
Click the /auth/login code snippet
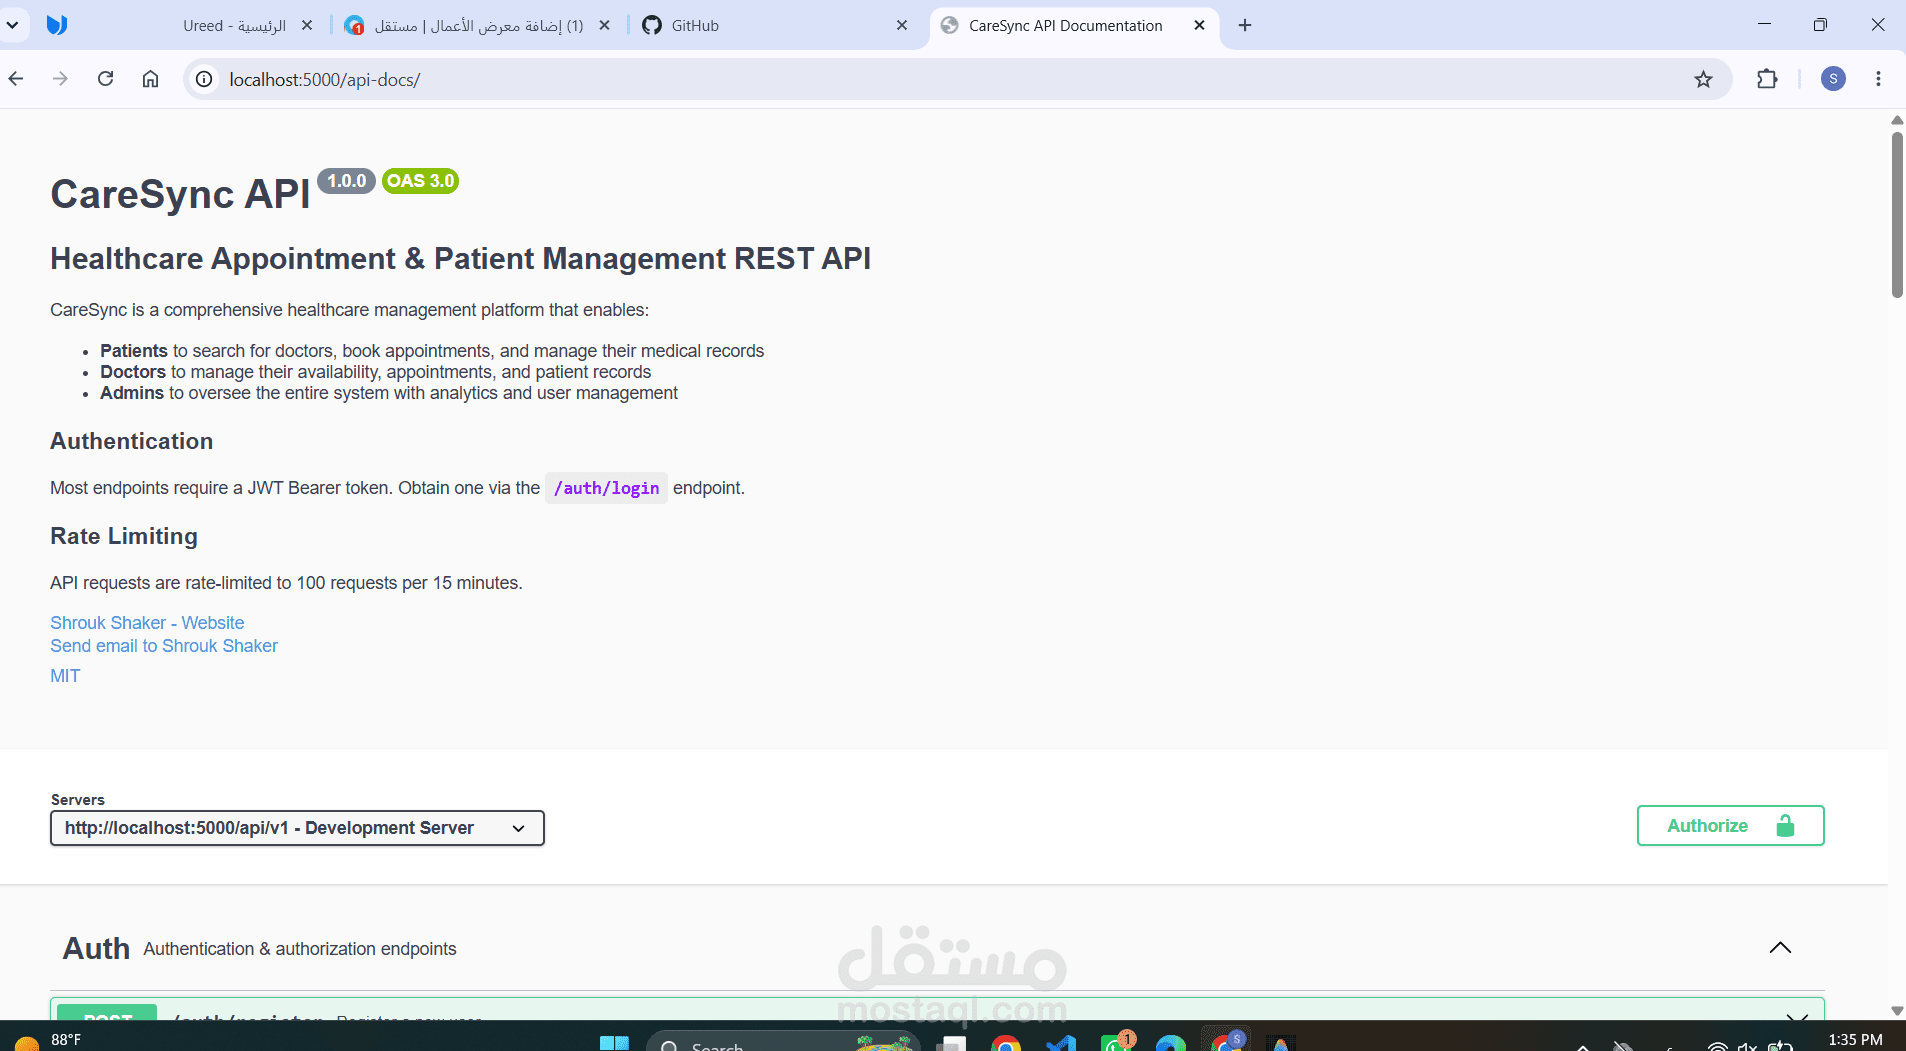pos(606,488)
